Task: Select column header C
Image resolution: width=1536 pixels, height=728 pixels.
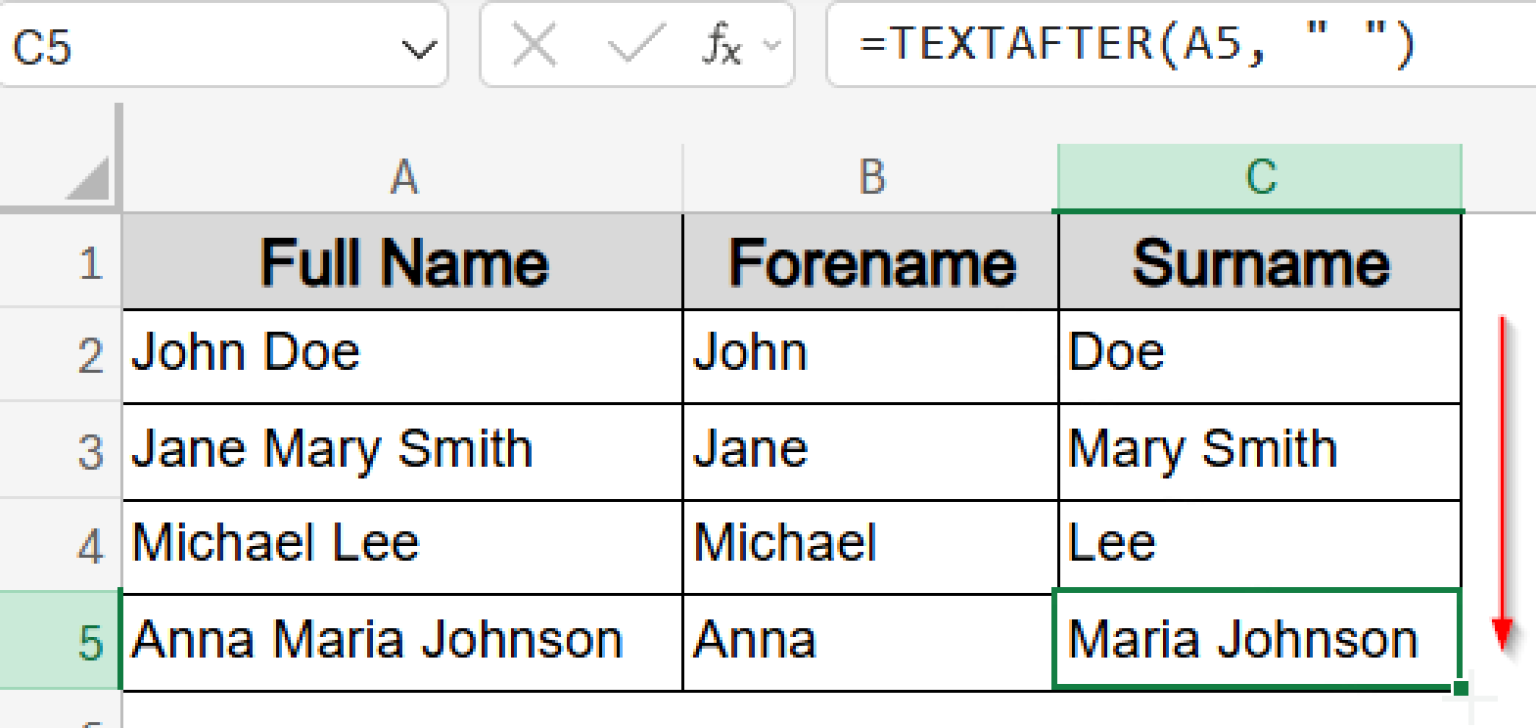Action: point(1258,178)
